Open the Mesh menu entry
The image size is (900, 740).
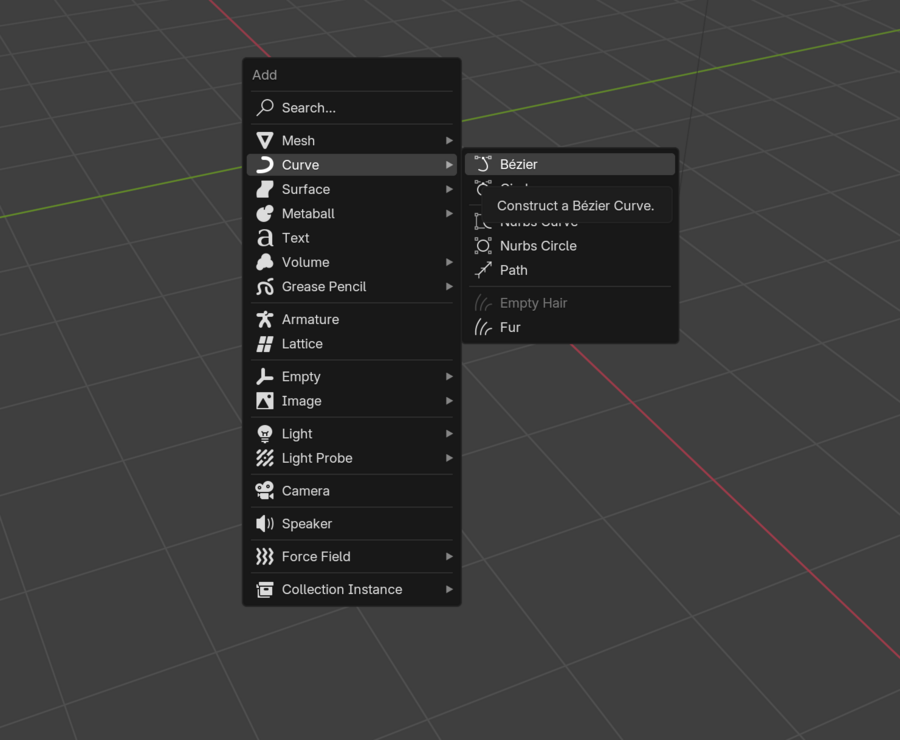pyautogui.click(x=352, y=141)
